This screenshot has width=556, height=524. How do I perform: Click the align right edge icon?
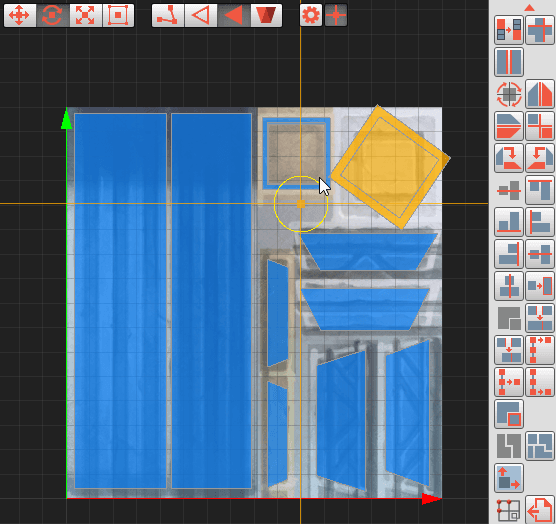(509, 254)
